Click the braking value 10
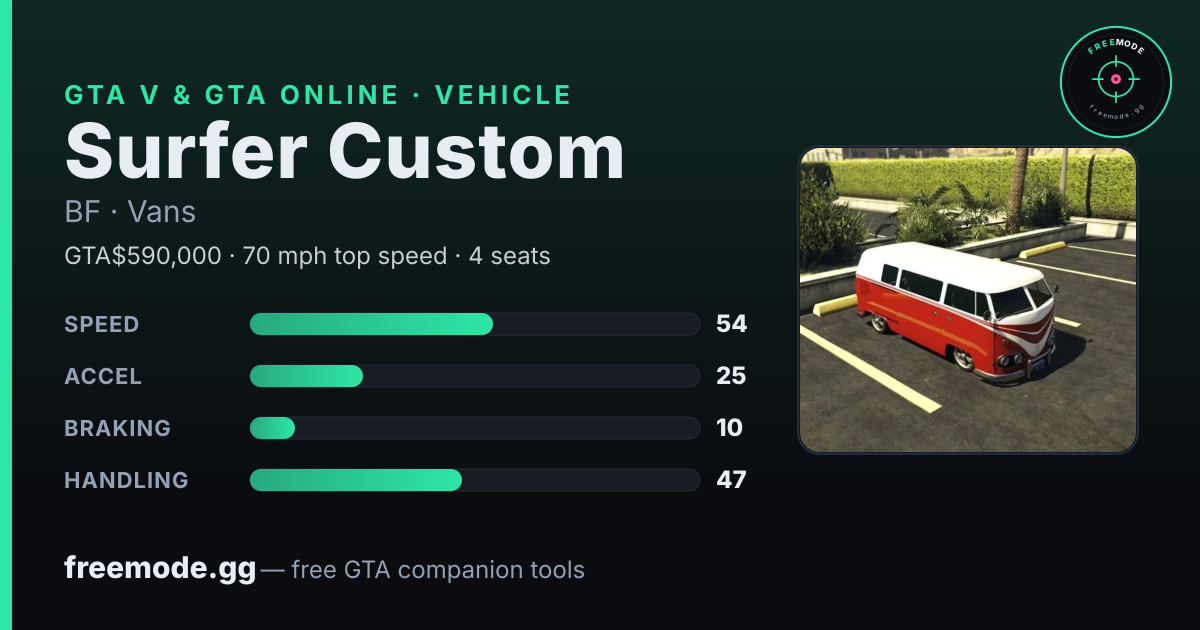The height and width of the screenshot is (630, 1200). coord(730,428)
